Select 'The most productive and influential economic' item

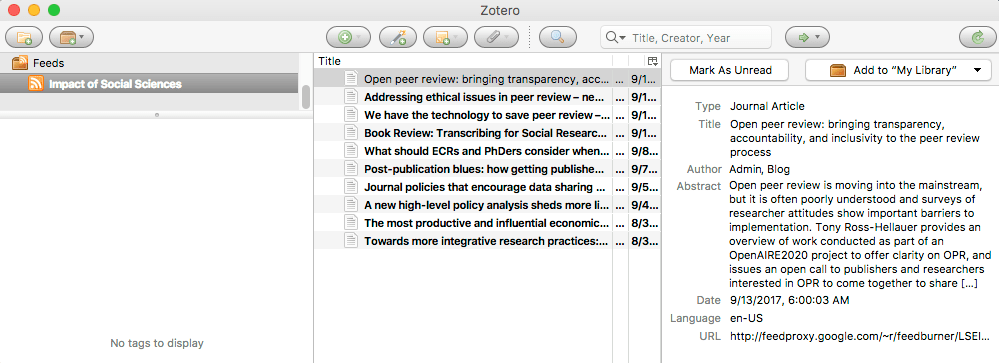487,223
